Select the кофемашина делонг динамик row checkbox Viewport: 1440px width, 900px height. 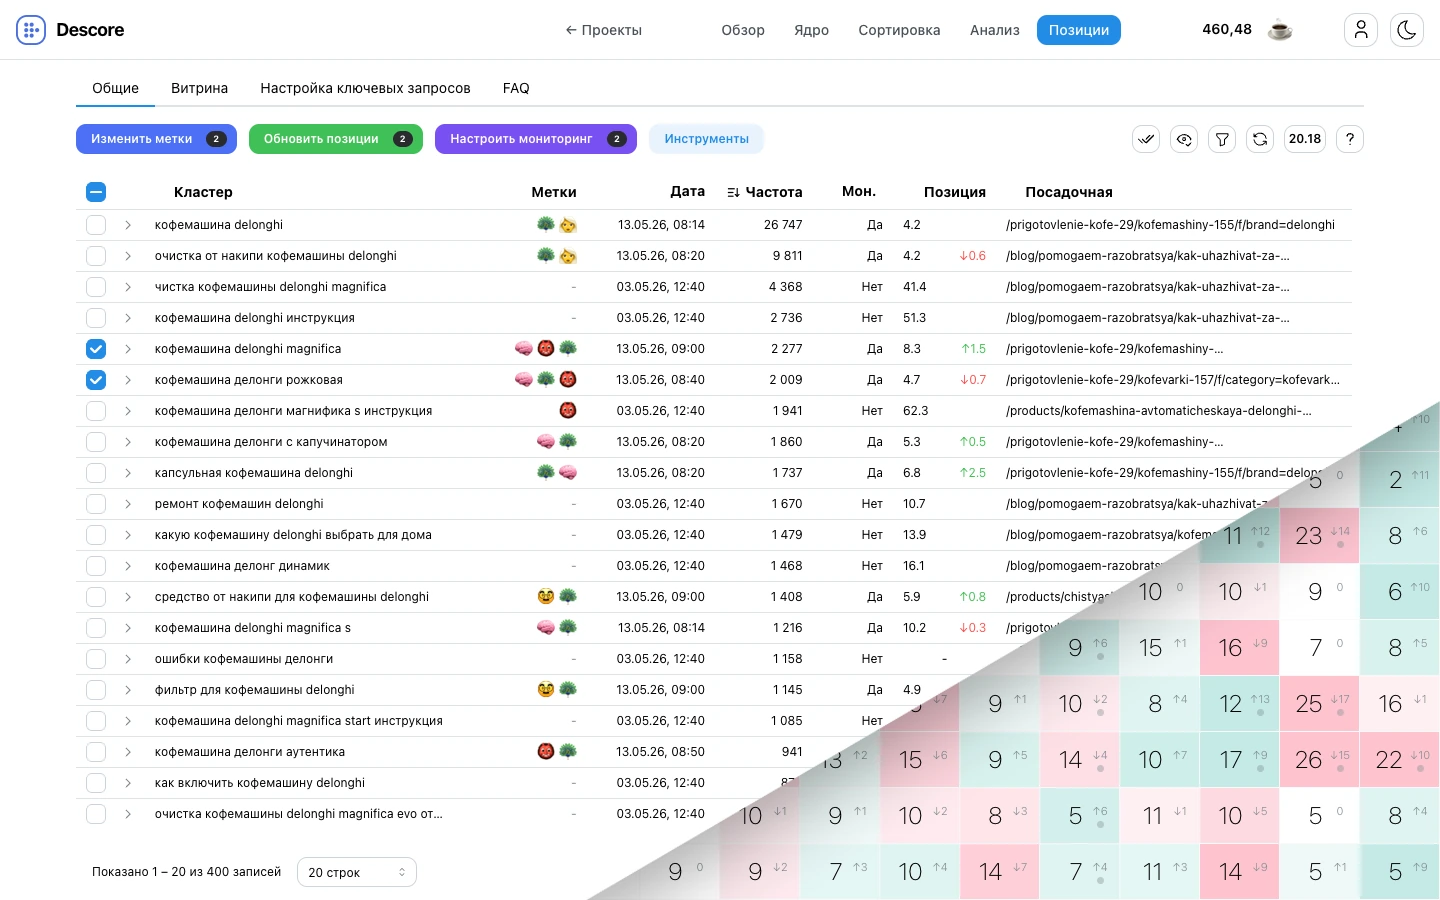pyautogui.click(x=96, y=566)
